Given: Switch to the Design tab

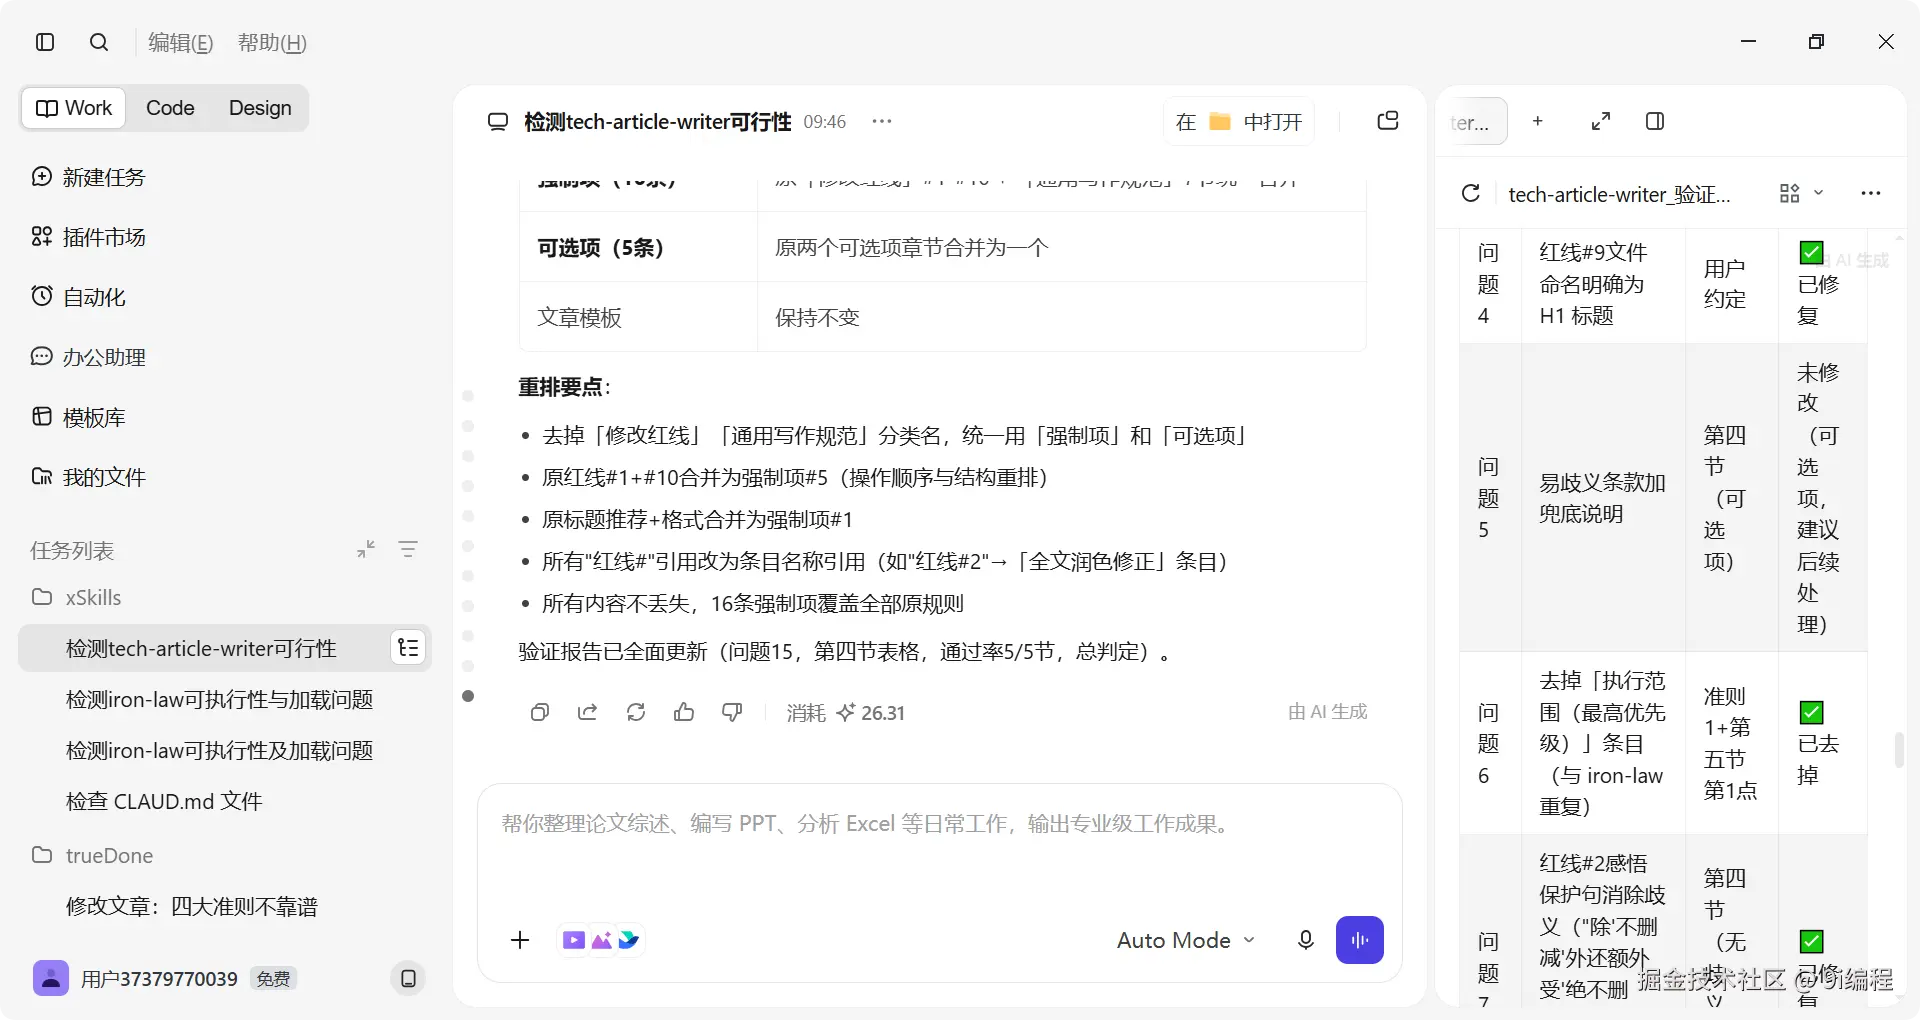Looking at the screenshot, I should pyautogui.click(x=260, y=108).
